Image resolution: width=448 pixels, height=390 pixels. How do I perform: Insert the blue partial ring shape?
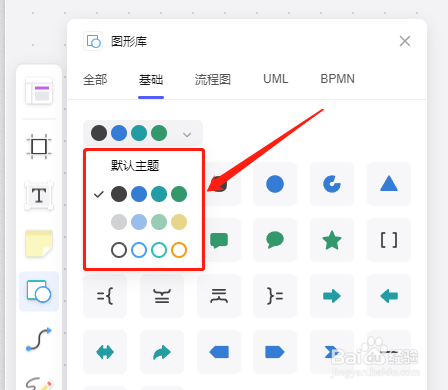332,184
